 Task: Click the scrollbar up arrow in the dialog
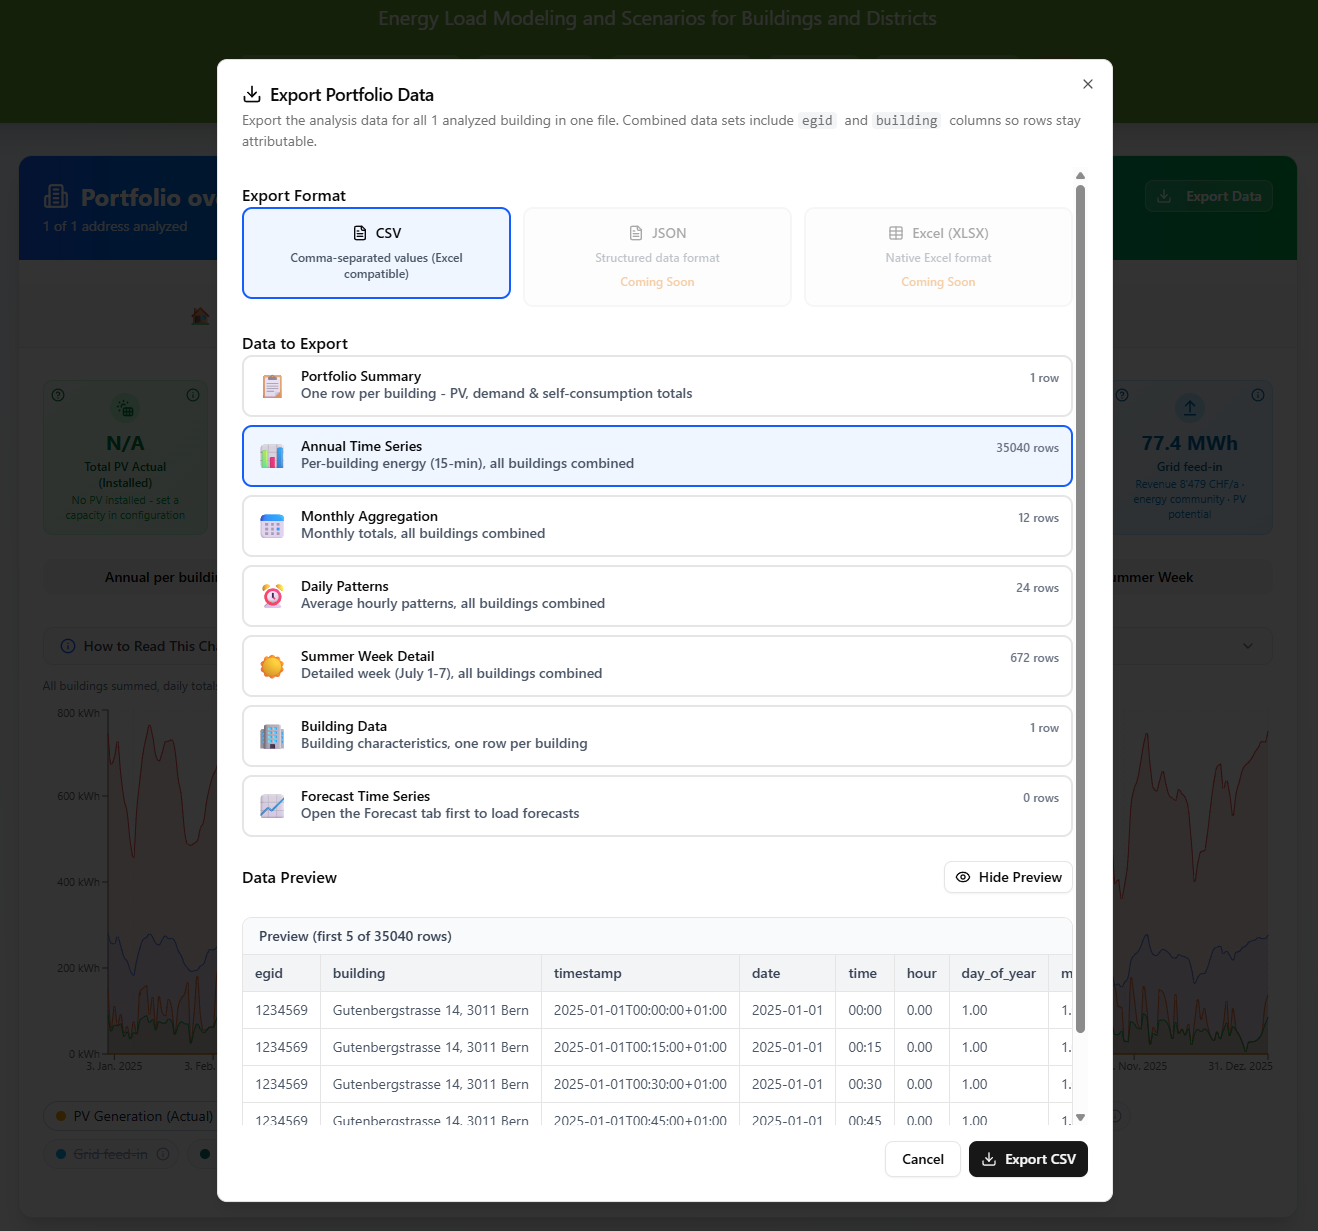pos(1080,176)
